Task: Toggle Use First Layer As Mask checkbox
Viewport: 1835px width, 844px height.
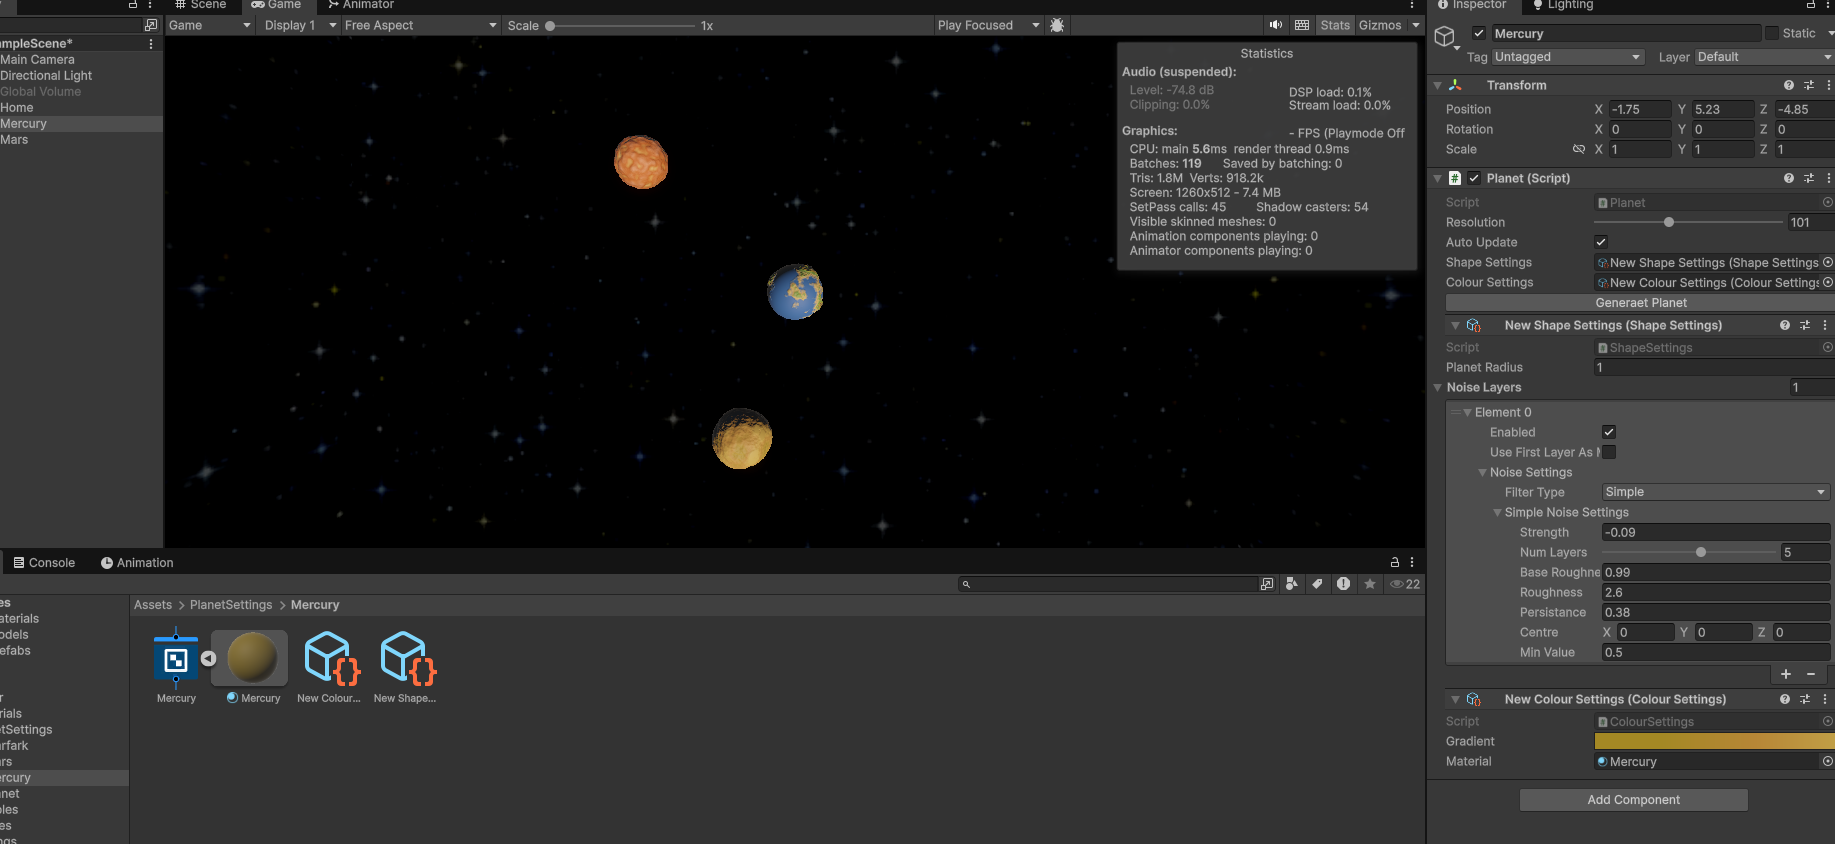Action: pyautogui.click(x=1609, y=452)
